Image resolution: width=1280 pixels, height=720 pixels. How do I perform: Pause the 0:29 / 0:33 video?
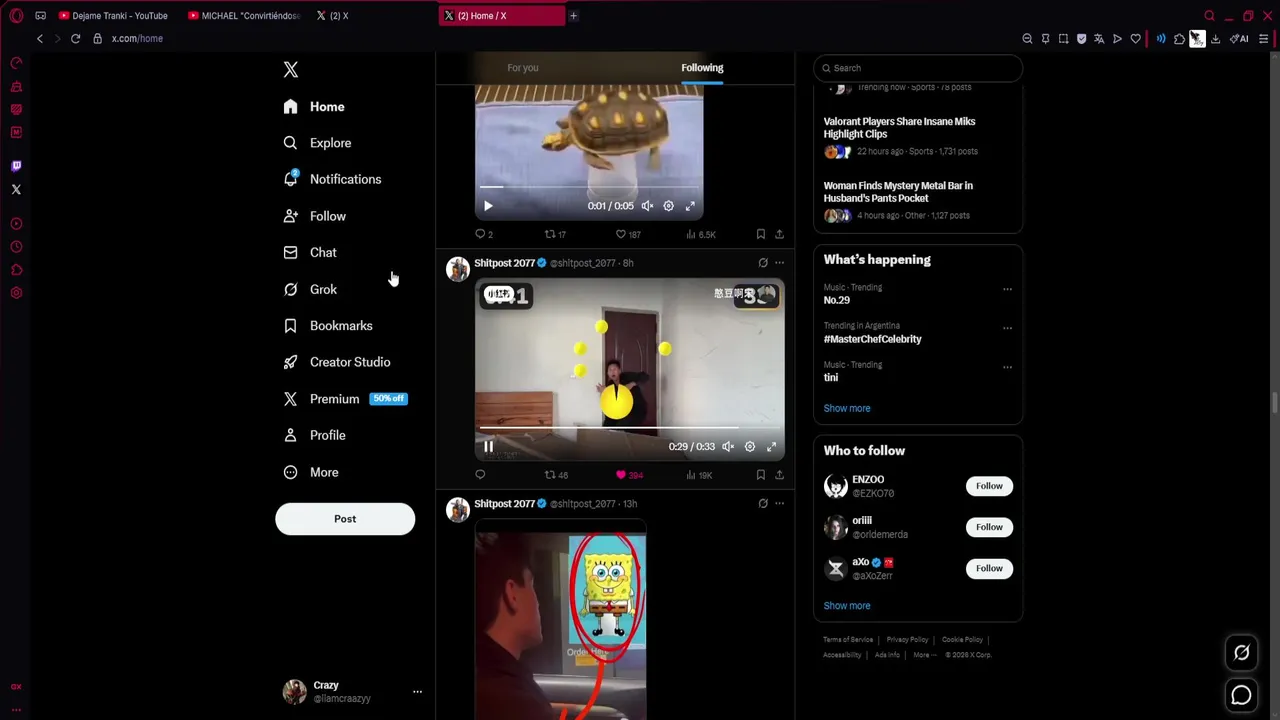click(x=488, y=447)
